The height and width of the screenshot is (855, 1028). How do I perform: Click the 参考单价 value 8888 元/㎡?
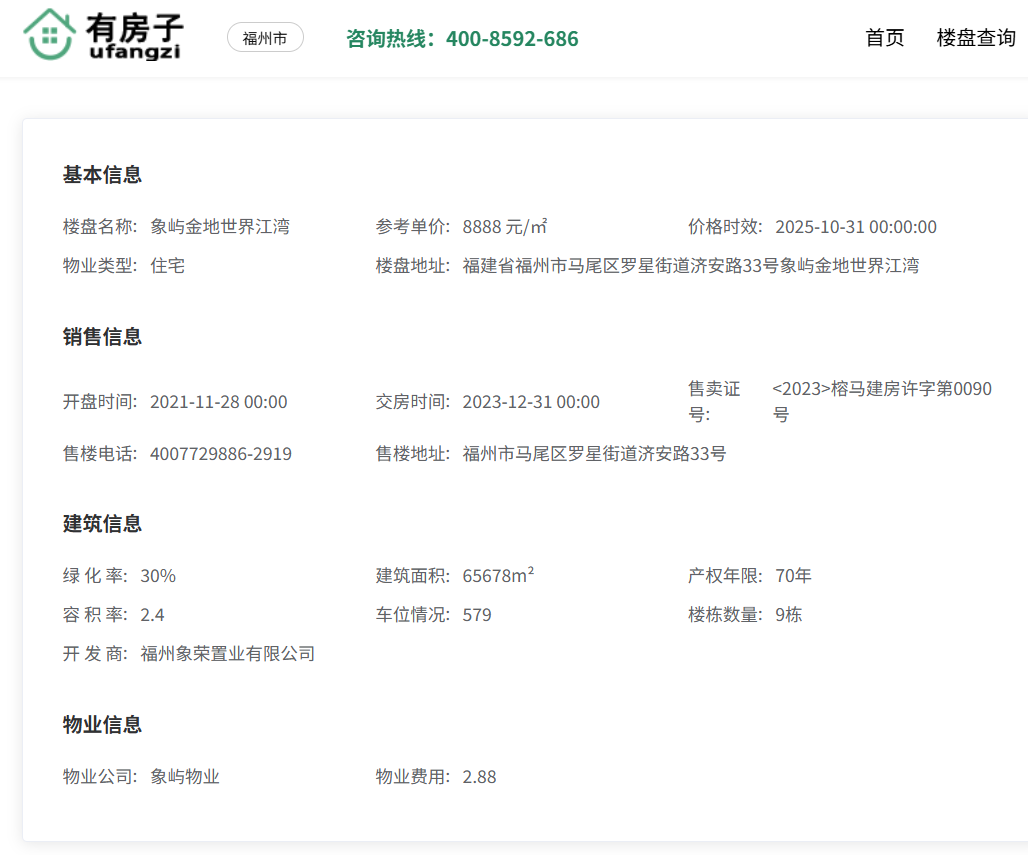(x=505, y=227)
